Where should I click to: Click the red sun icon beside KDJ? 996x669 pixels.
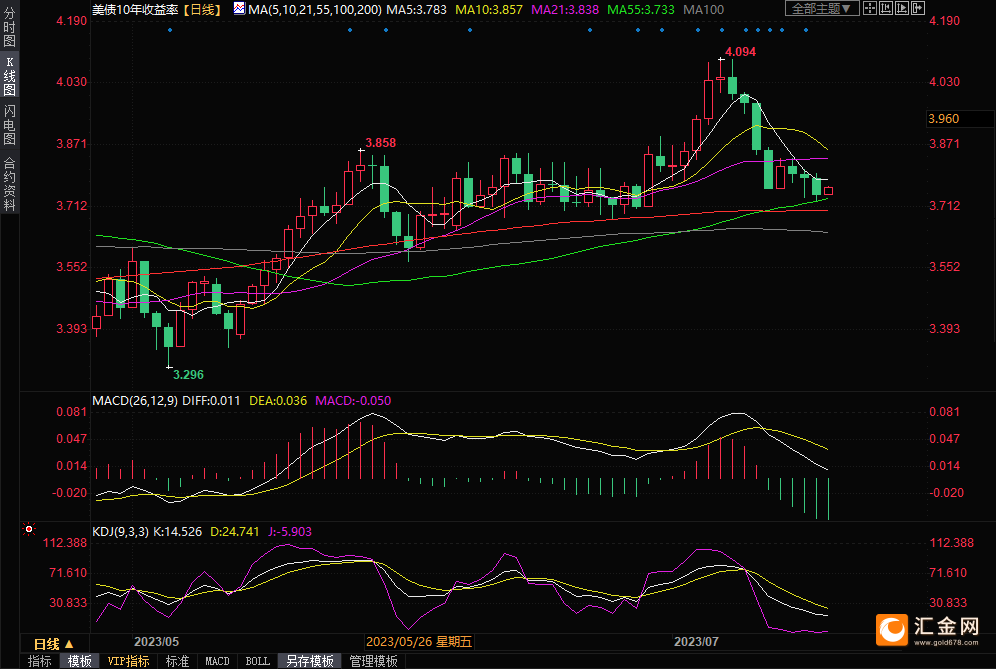[x=29, y=529]
